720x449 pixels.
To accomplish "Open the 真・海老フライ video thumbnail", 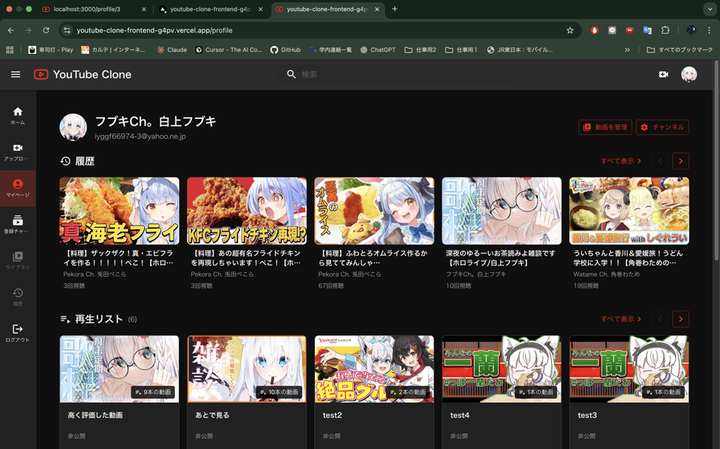I will [119, 211].
